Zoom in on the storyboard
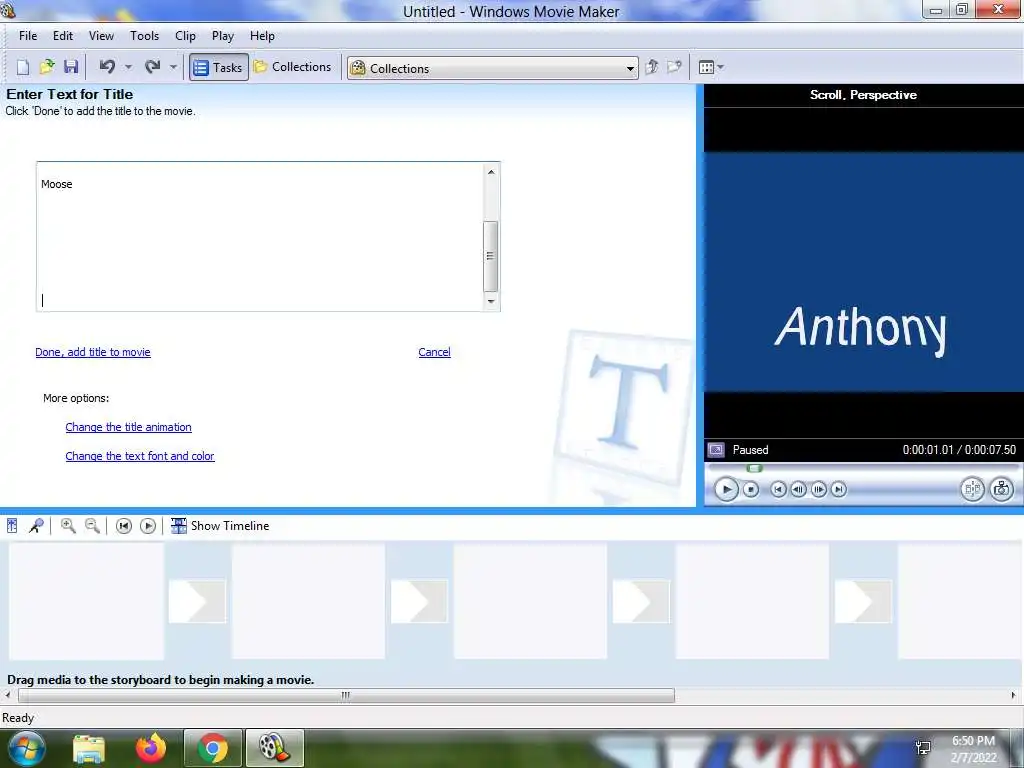Viewport: 1024px width, 768px height. (x=68, y=526)
